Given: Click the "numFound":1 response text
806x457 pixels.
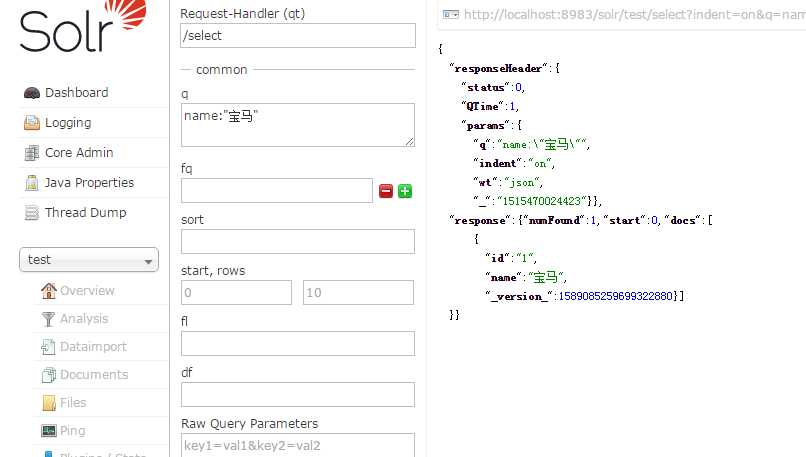Looking at the screenshot, I should pos(562,221).
